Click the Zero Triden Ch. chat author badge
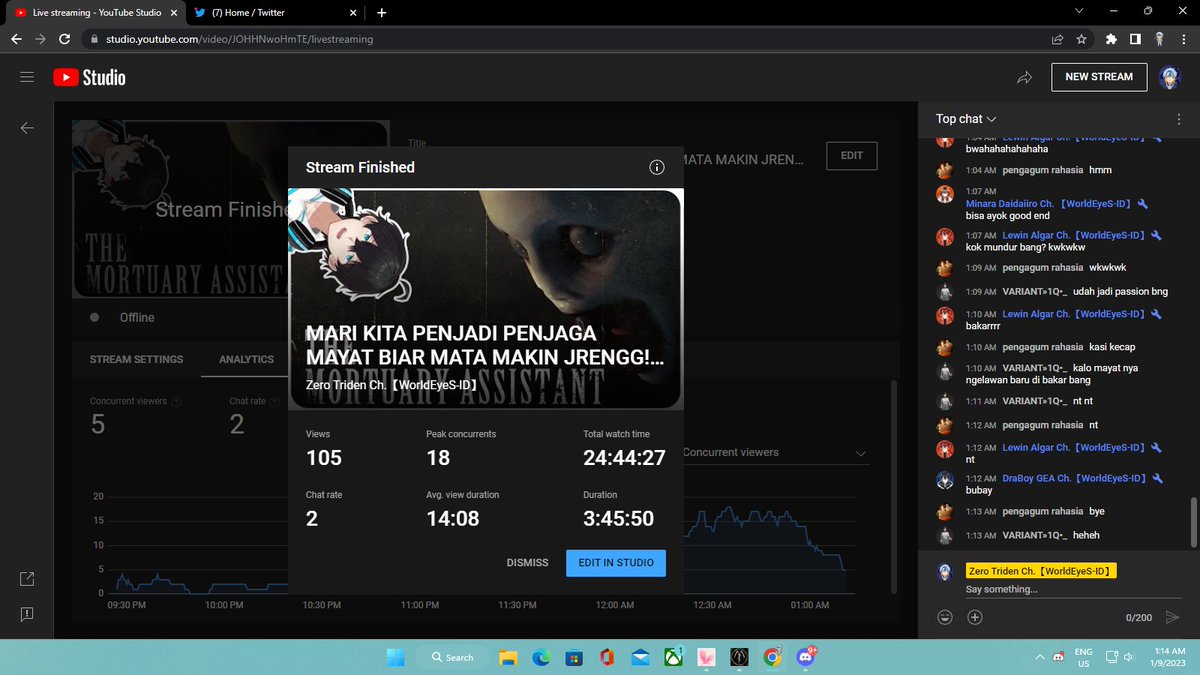The height and width of the screenshot is (675, 1200). point(1041,571)
